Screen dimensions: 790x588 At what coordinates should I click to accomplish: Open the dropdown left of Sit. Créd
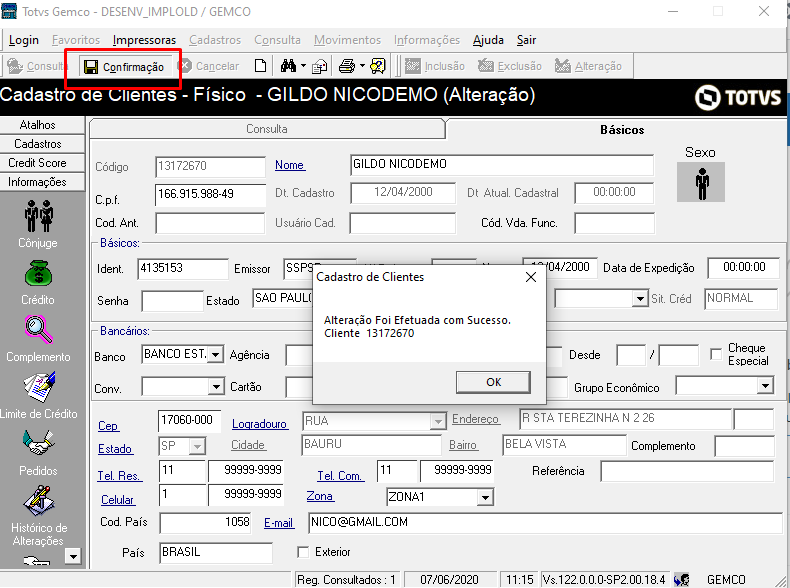639,299
